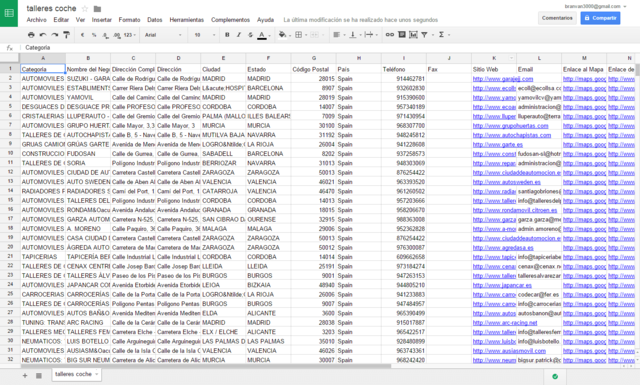640x385 pixels.
Task: Click the last modification status text
Action: [360, 20]
